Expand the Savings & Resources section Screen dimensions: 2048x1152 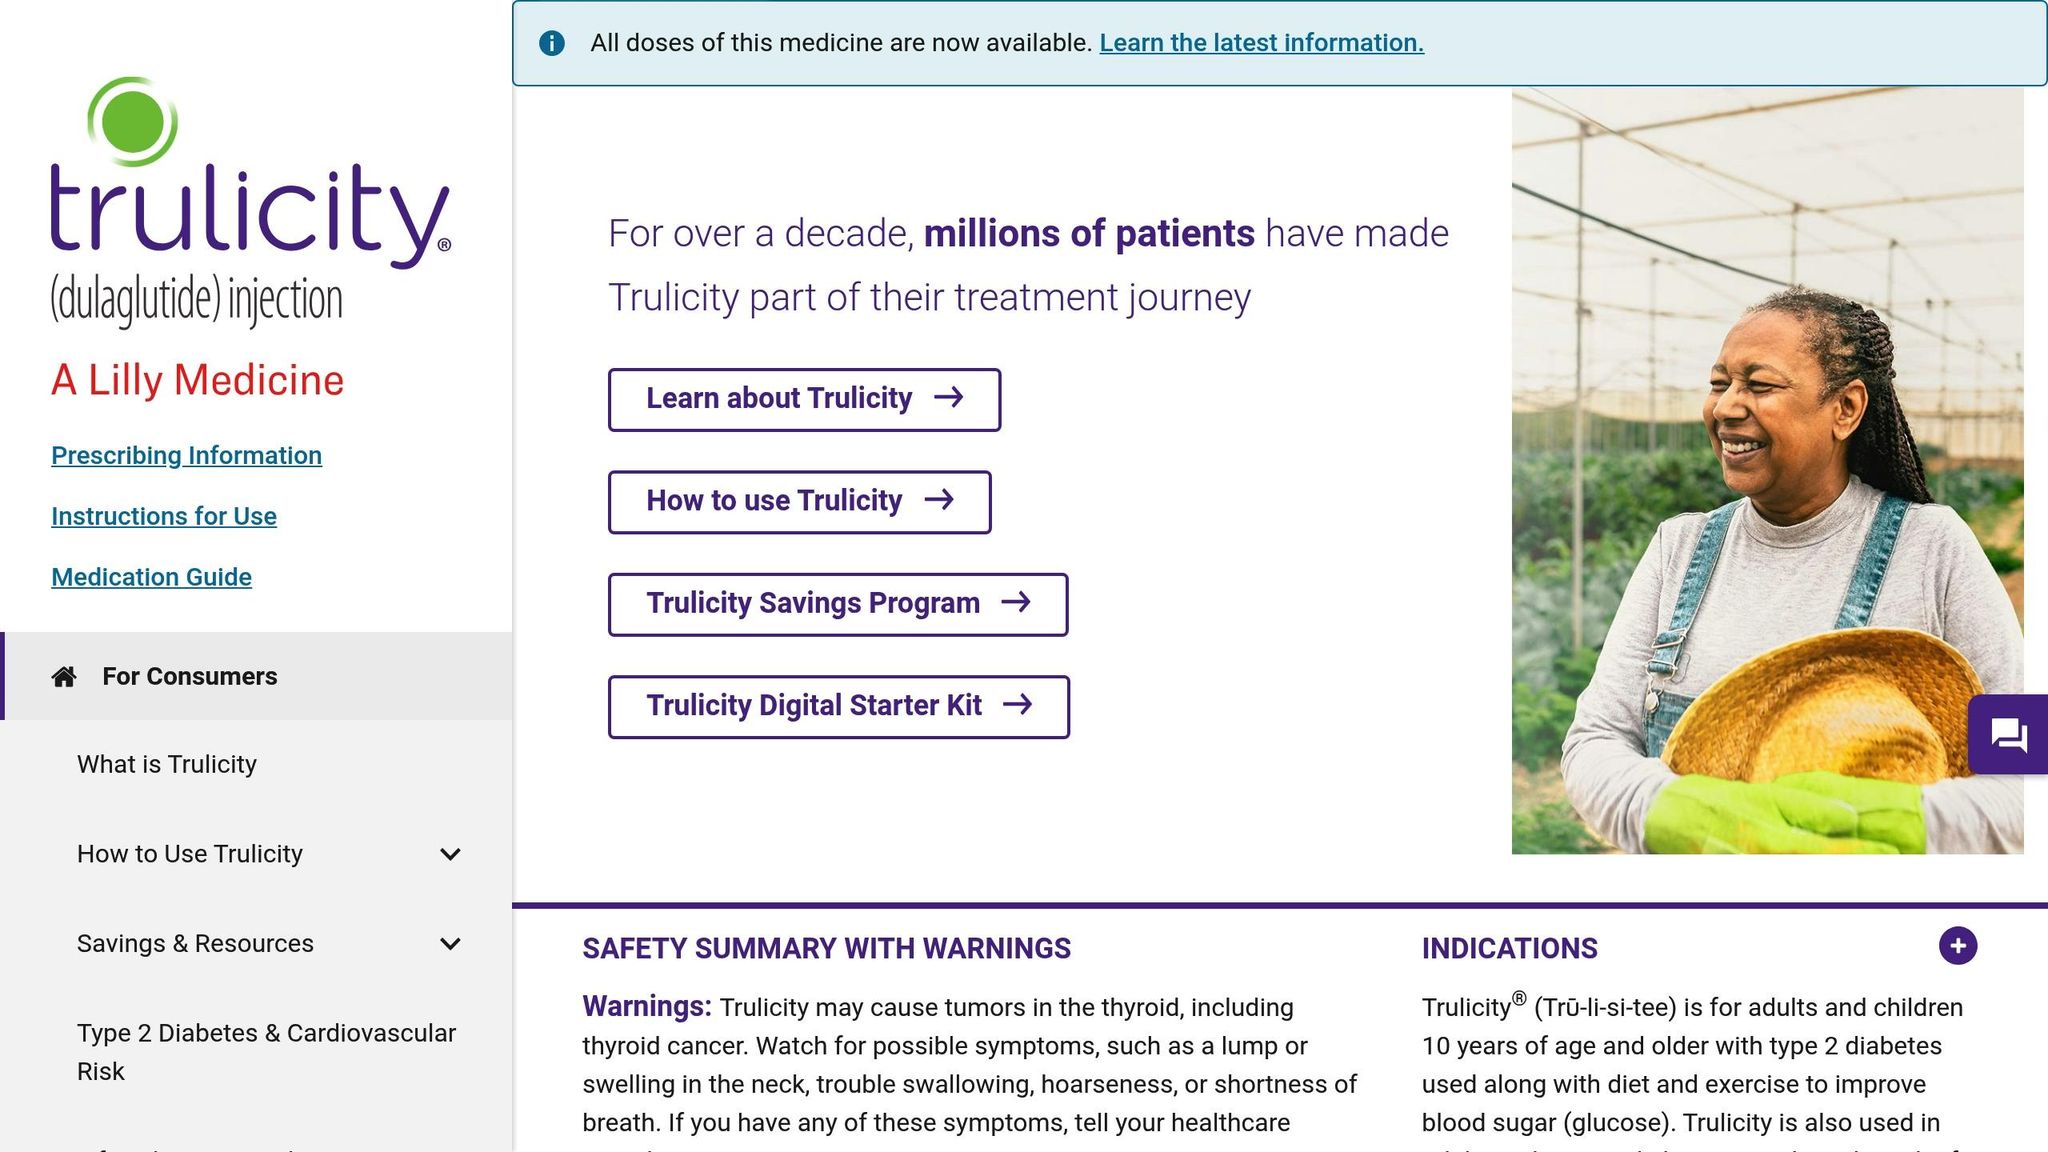click(x=450, y=943)
